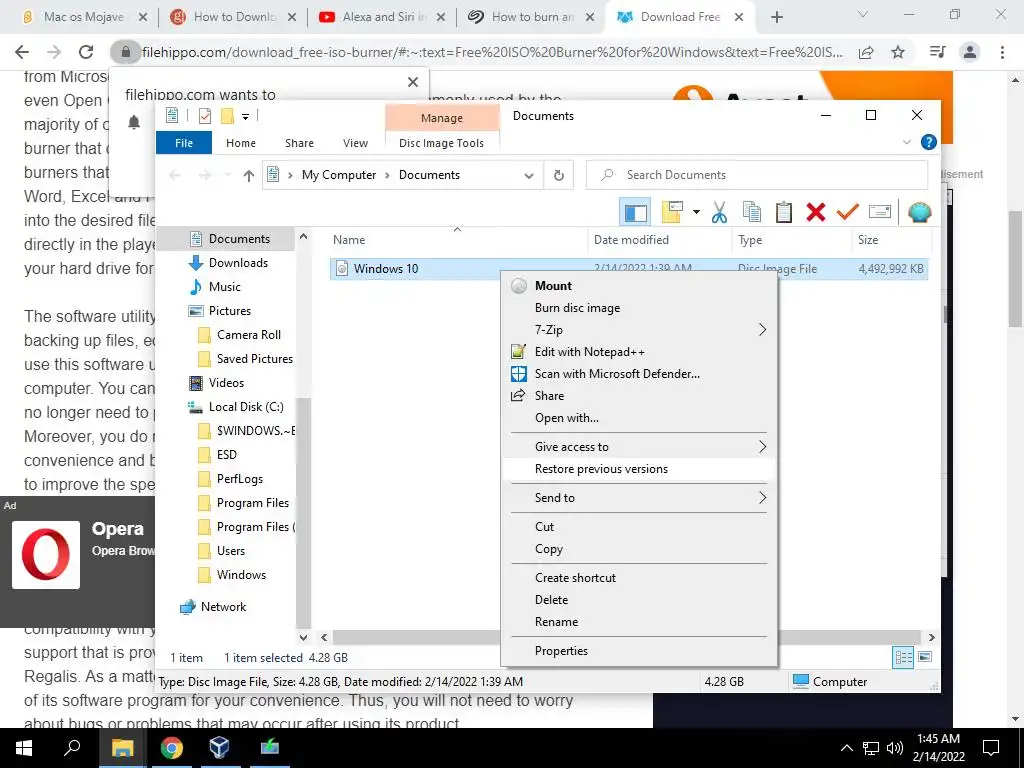Open the File ribbon tab
Viewport: 1024px width, 768px height.
[184, 142]
